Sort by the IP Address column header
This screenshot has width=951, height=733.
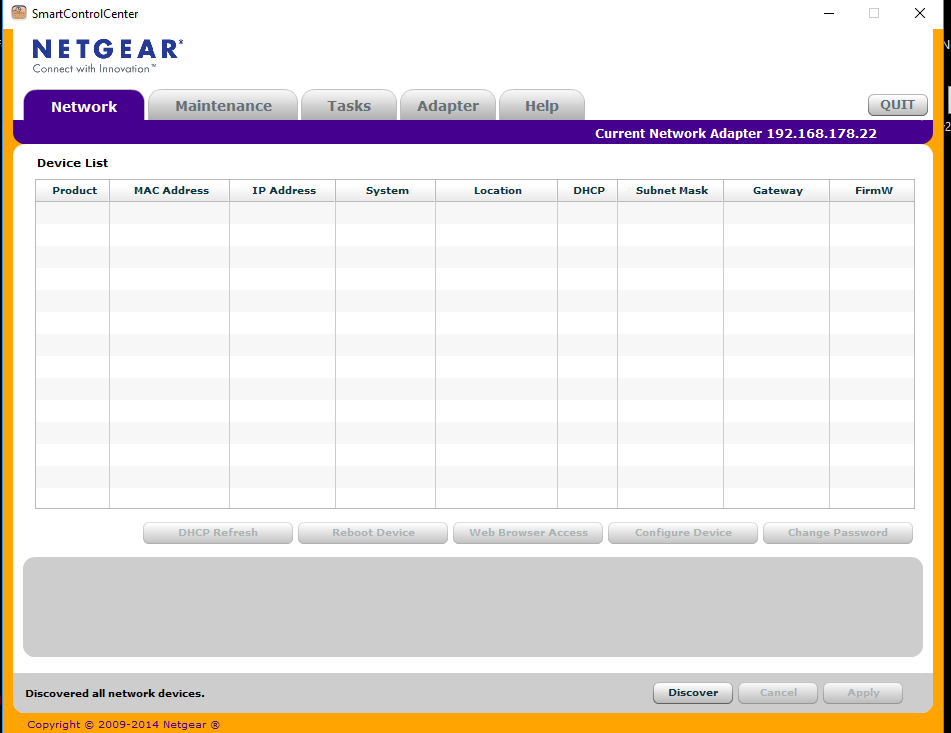283,190
